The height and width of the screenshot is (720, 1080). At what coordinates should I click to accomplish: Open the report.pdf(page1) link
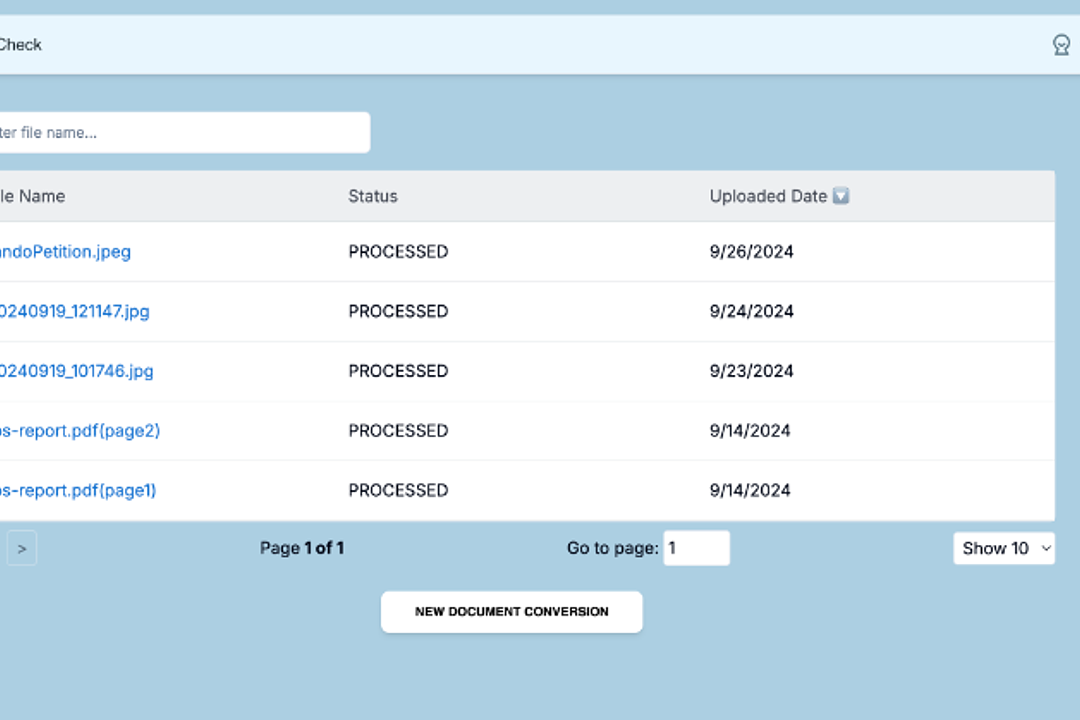coord(78,490)
